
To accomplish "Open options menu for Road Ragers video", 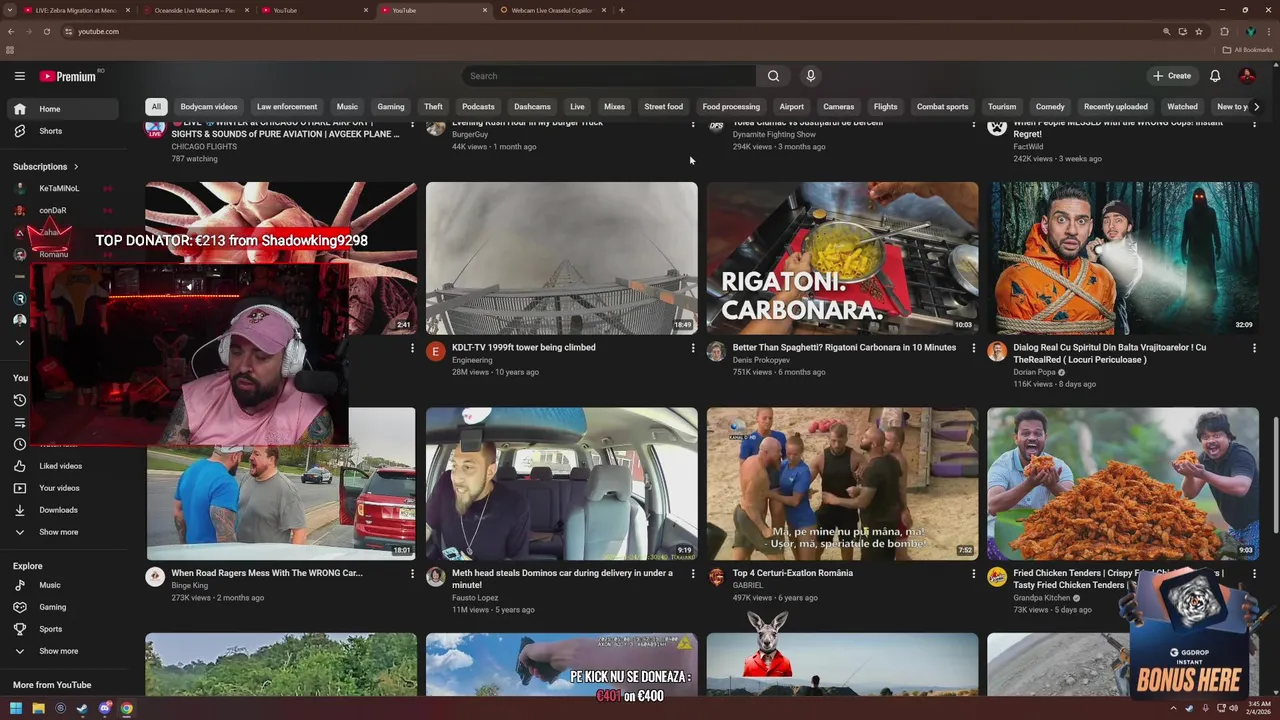I will pyautogui.click(x=412, y=574).
